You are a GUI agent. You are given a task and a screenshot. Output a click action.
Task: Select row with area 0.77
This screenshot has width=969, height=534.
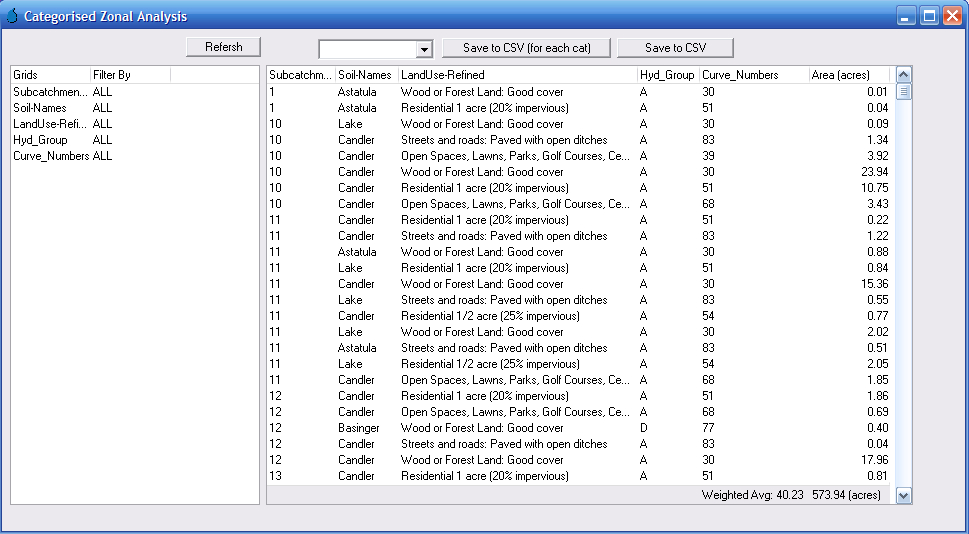tap(579, 316)
